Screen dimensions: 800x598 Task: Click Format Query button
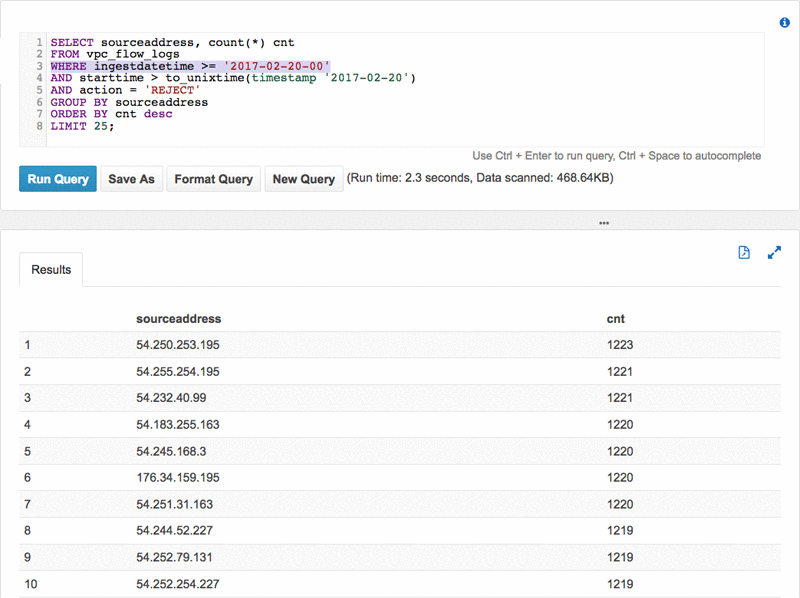click(213, 179)
